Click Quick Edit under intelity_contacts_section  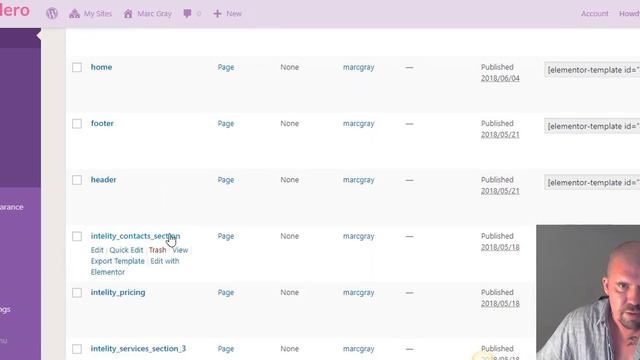coord(126,250)
